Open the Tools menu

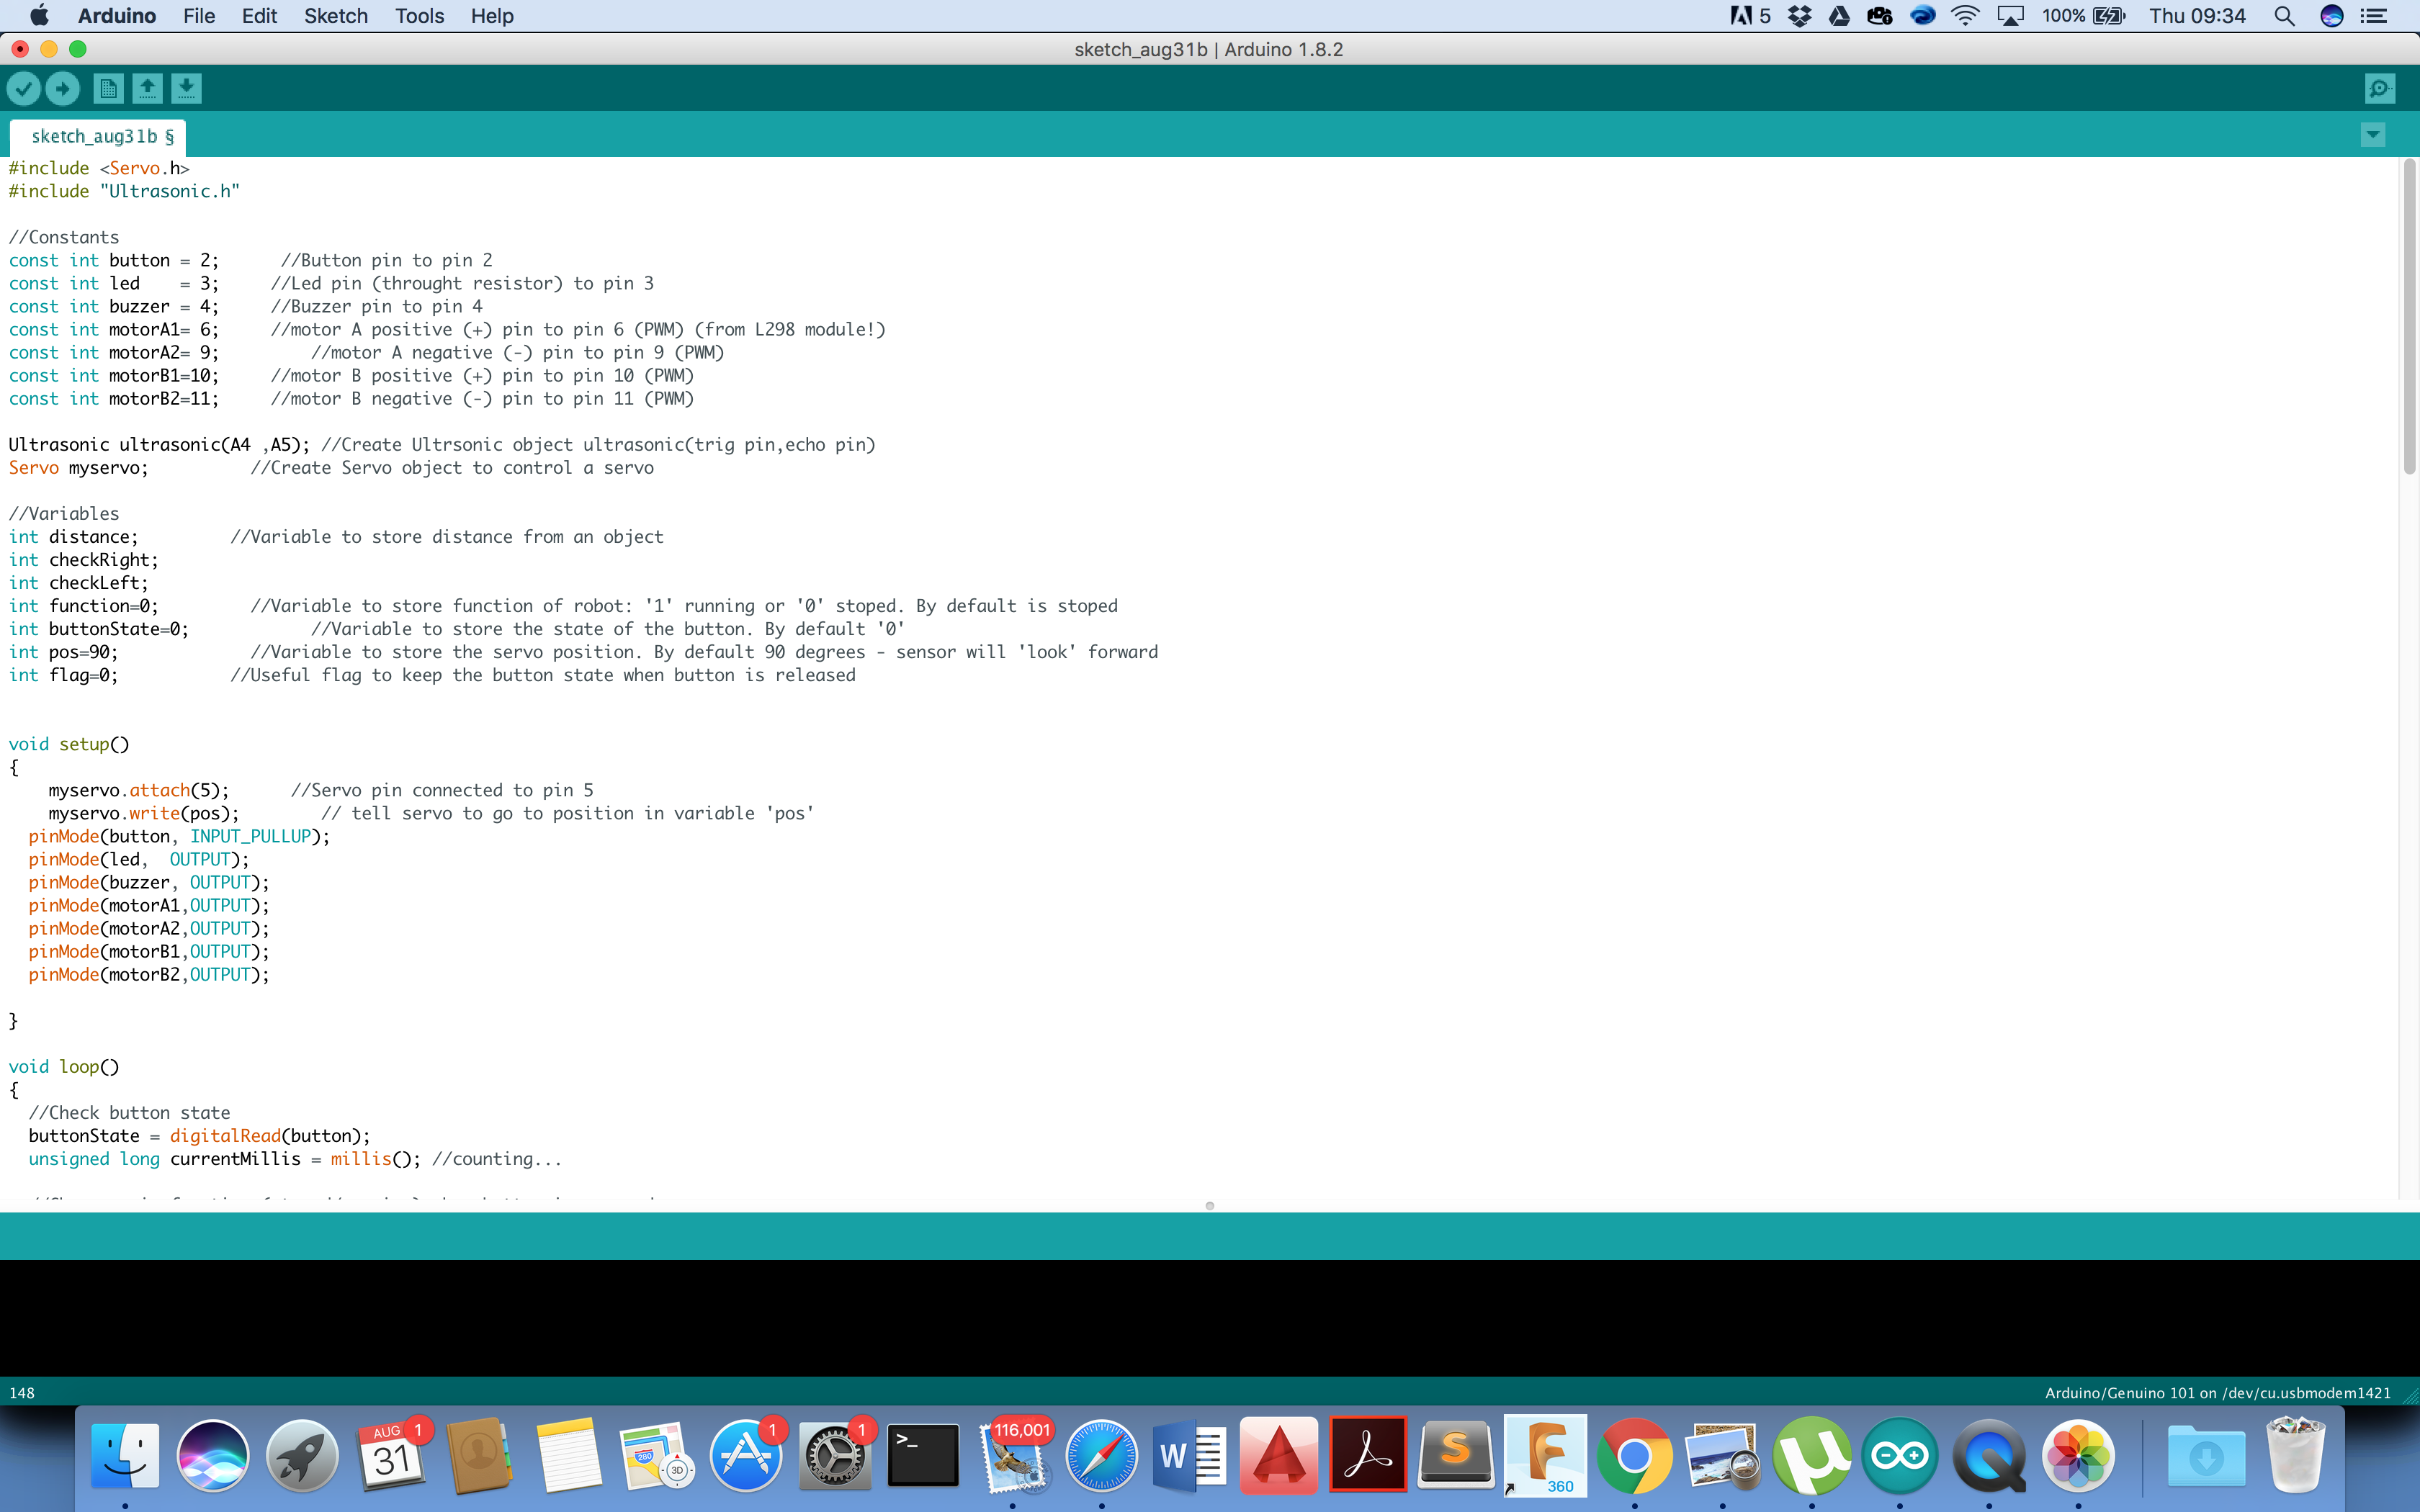coord(419,16)
